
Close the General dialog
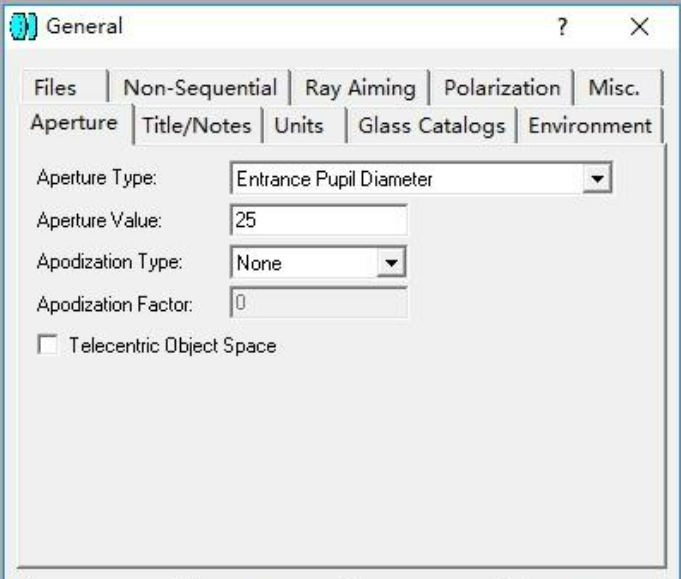[x=639, y=27]
